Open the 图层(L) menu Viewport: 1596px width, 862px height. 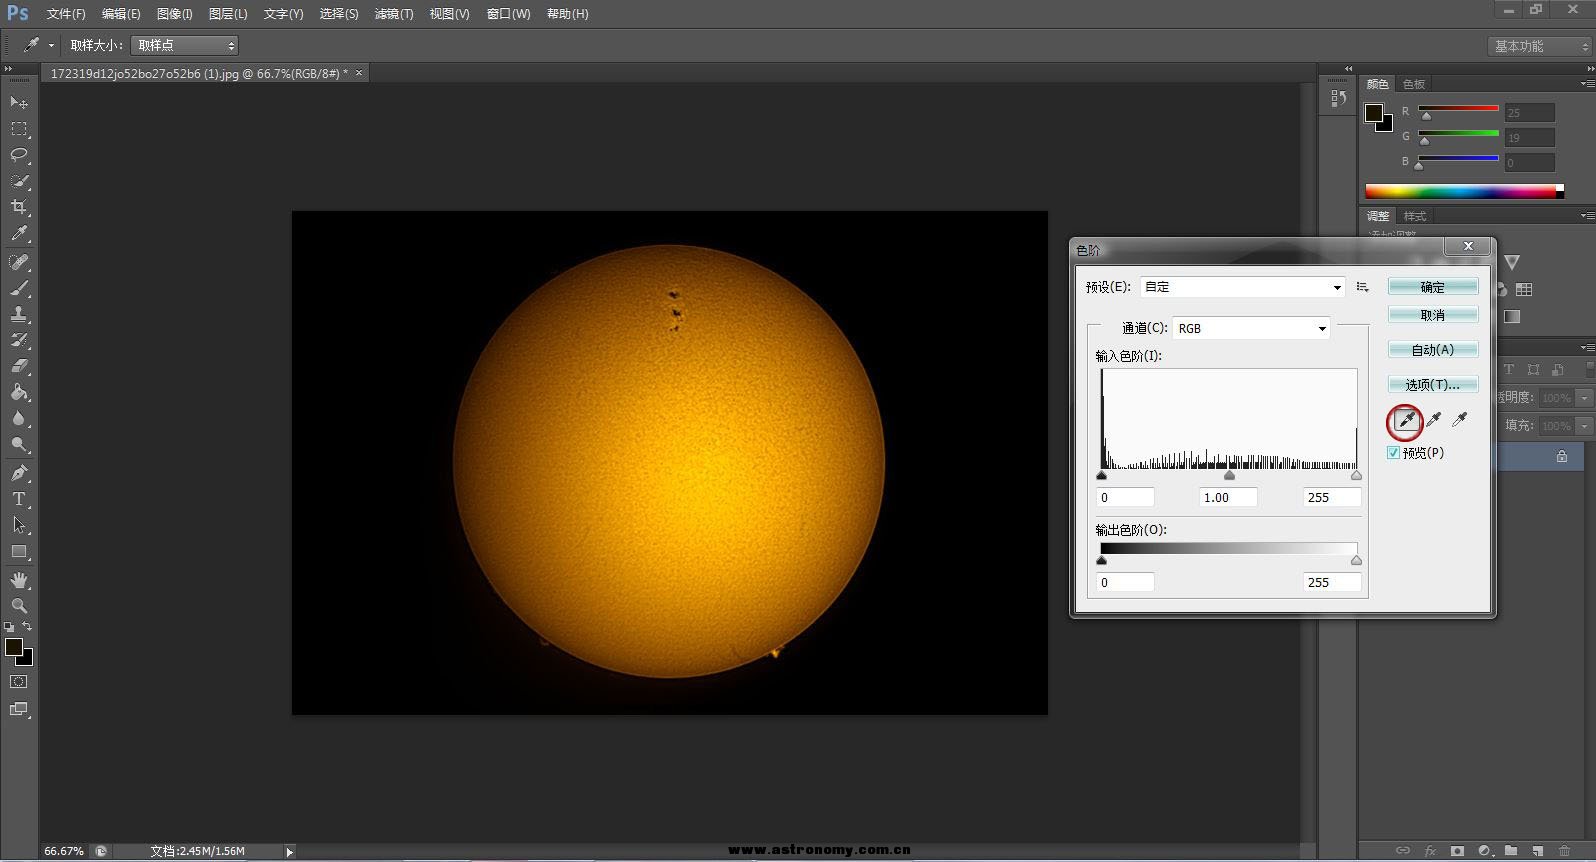tap(228, 14)
